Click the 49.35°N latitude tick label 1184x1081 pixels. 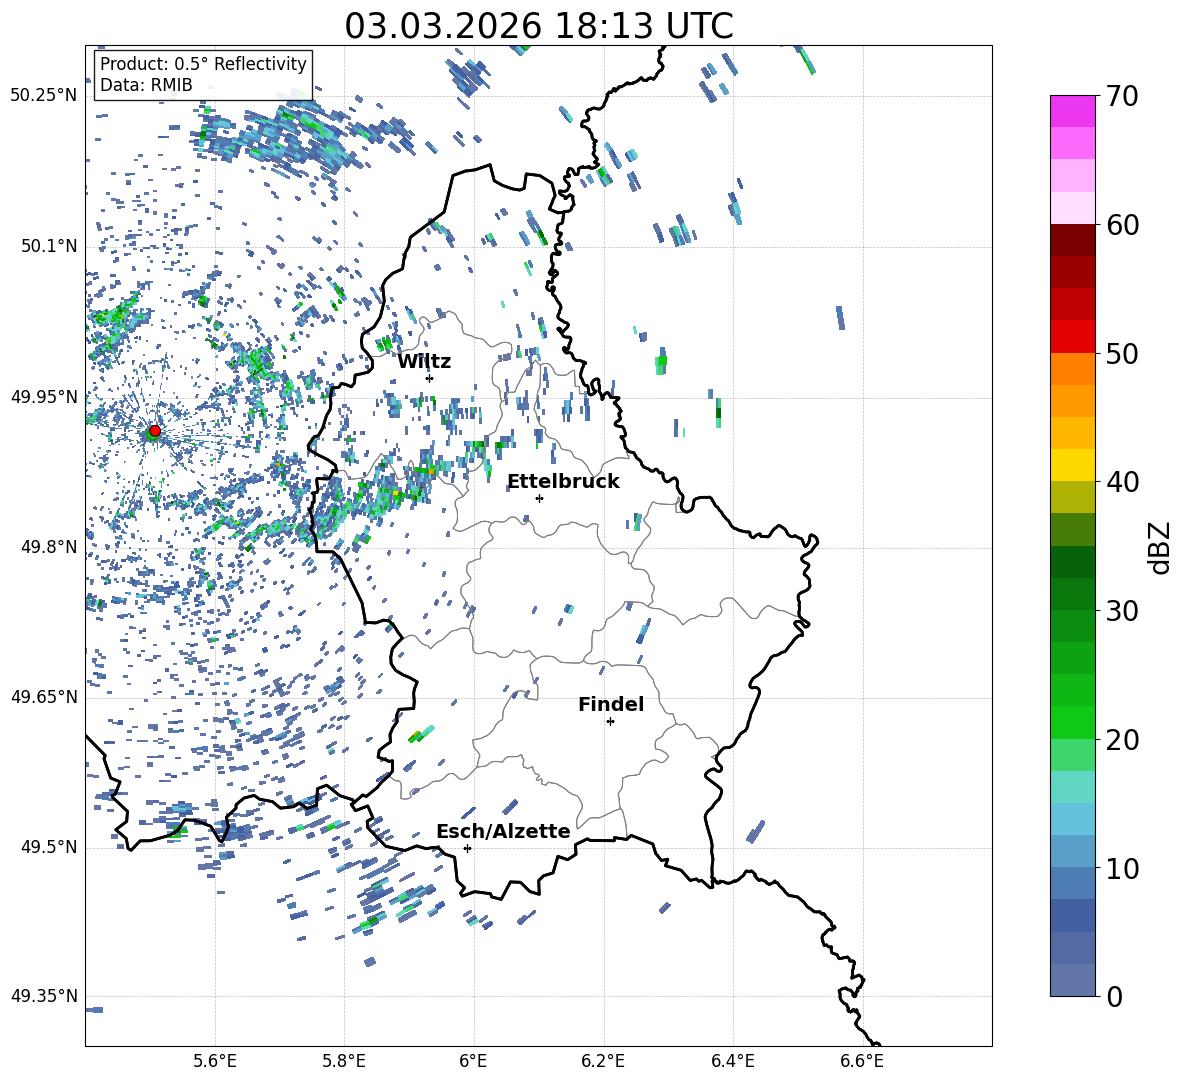[x=44, y=996]
